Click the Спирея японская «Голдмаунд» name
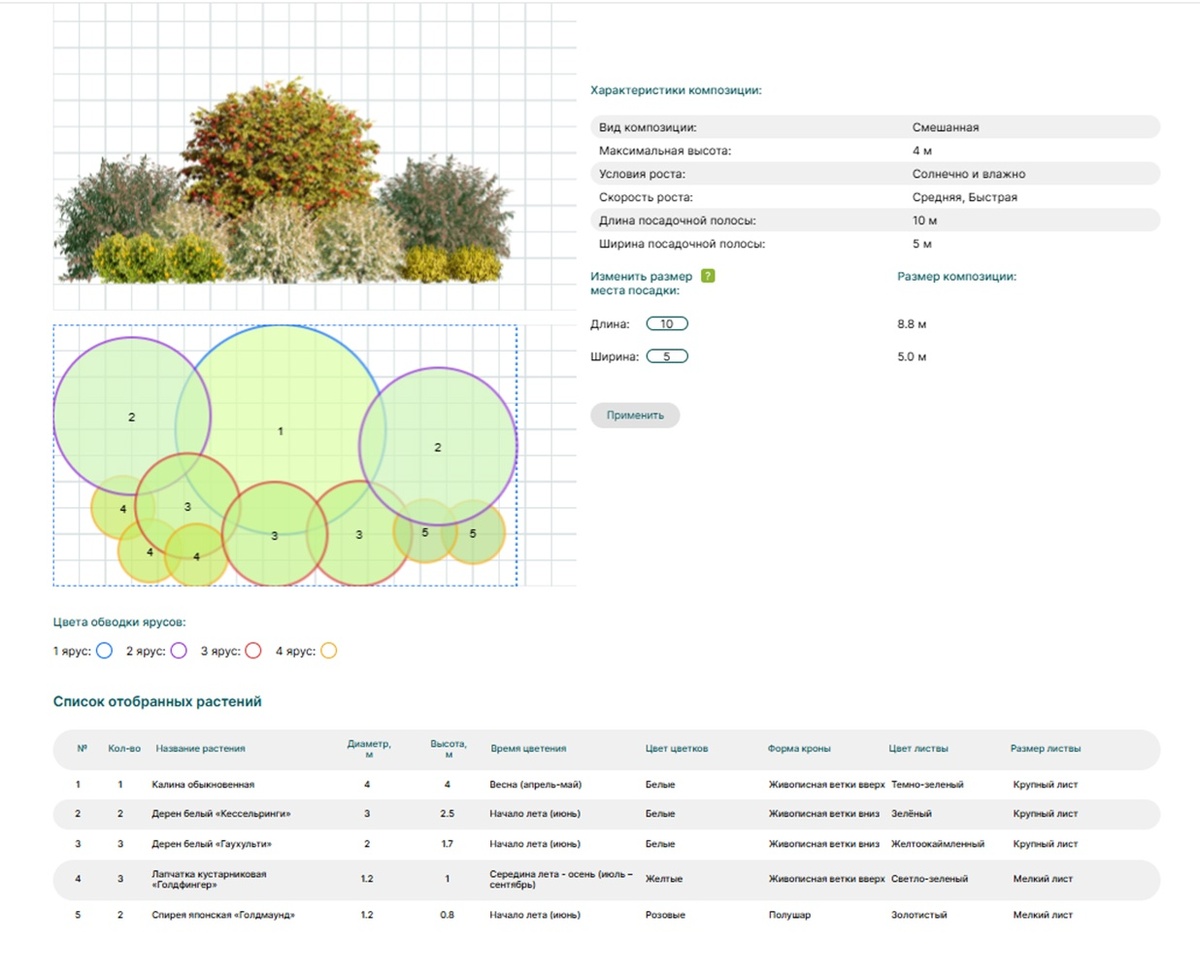This screenshot has height=976, width=1200. 223,915
